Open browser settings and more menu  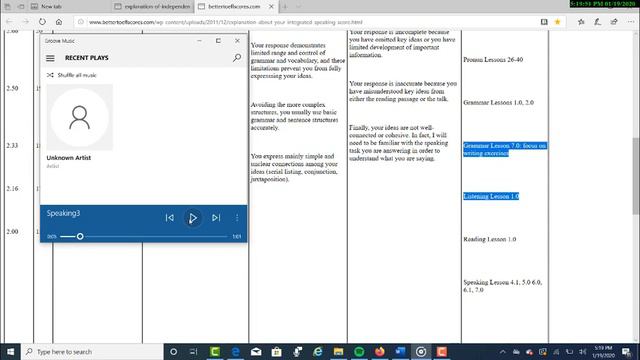pyautogui.click(x=631, y=22)
